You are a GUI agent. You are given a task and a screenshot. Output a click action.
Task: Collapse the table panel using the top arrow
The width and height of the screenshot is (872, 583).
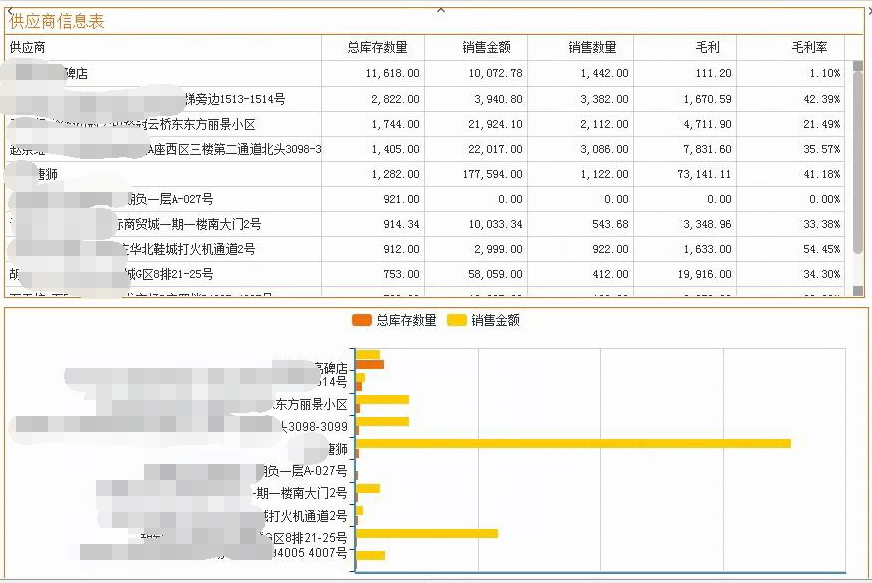pos(440,8)
